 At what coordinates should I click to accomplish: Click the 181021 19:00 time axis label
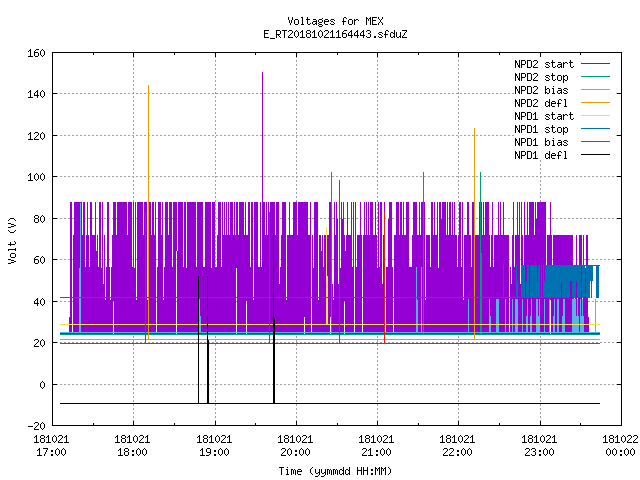point(214,446)
